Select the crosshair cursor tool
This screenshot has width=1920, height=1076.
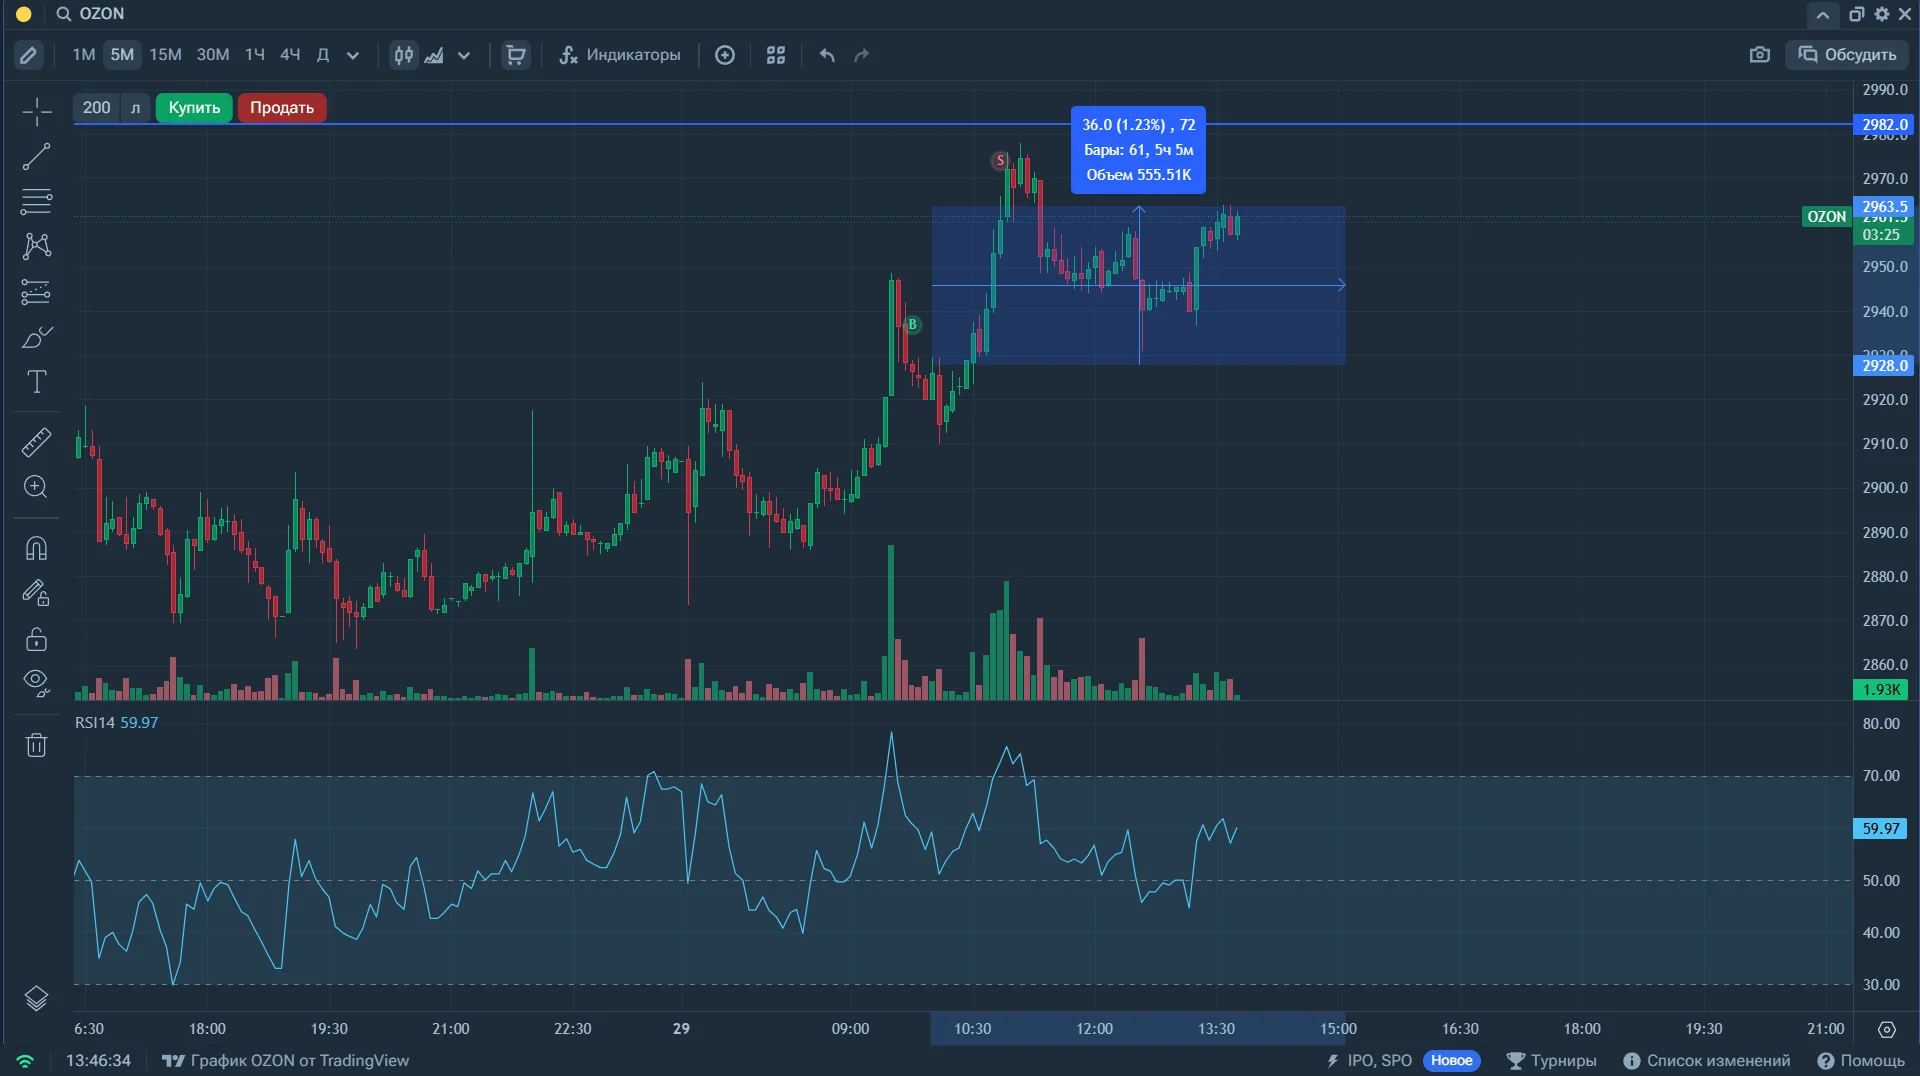coord(36,112)
